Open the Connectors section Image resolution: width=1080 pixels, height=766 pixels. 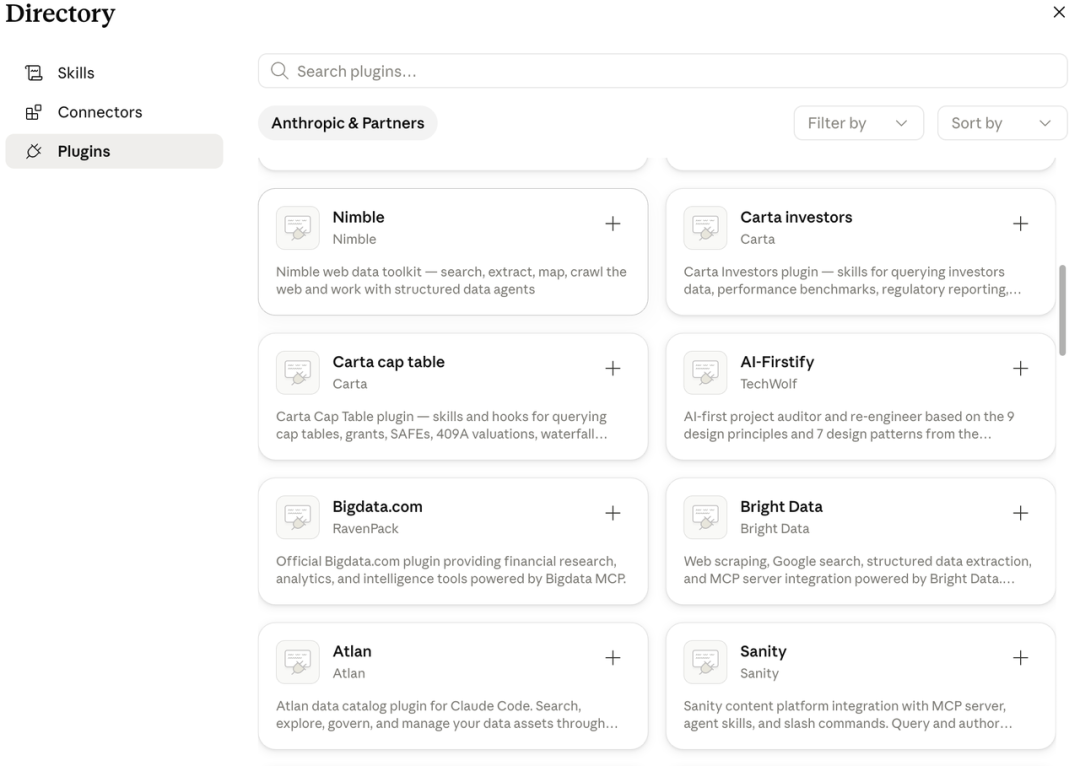pyautogui.click(x=114, y=112)
